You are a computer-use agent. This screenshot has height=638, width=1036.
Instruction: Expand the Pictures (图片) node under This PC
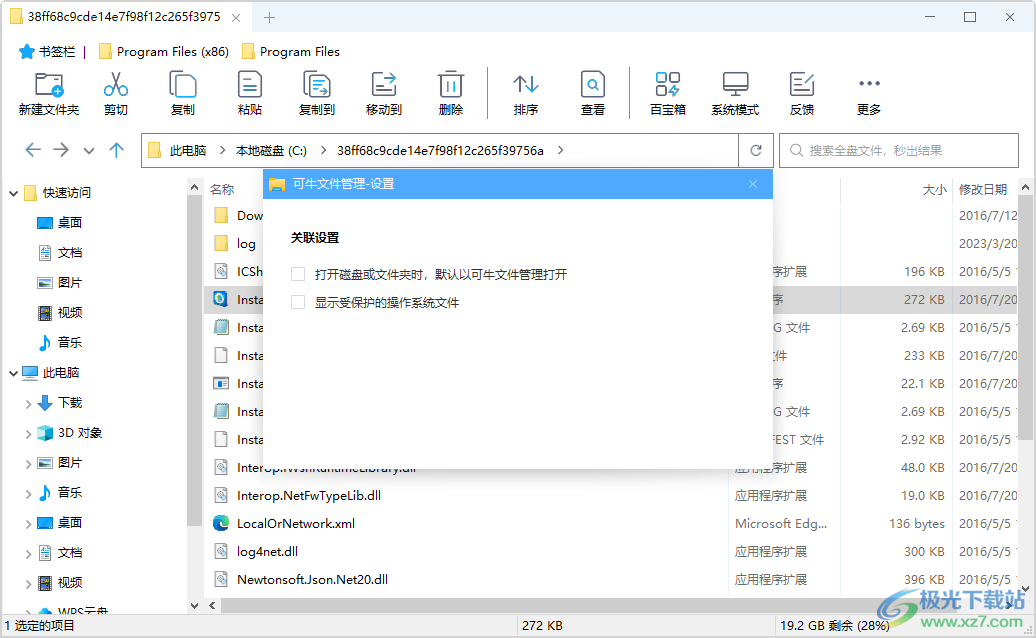(x=28, y=464)
